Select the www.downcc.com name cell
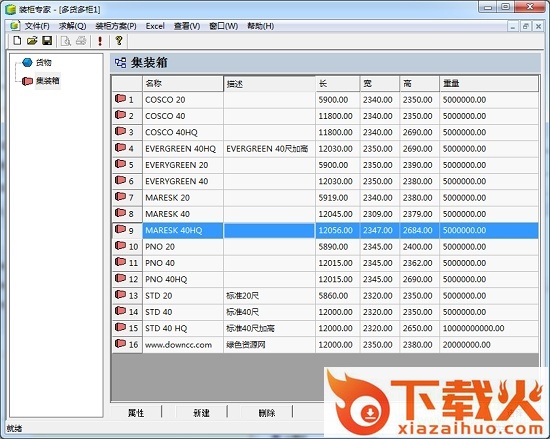The width and height of the screenshot is (550, 439). pyautogui.click(x=183, y=345)
